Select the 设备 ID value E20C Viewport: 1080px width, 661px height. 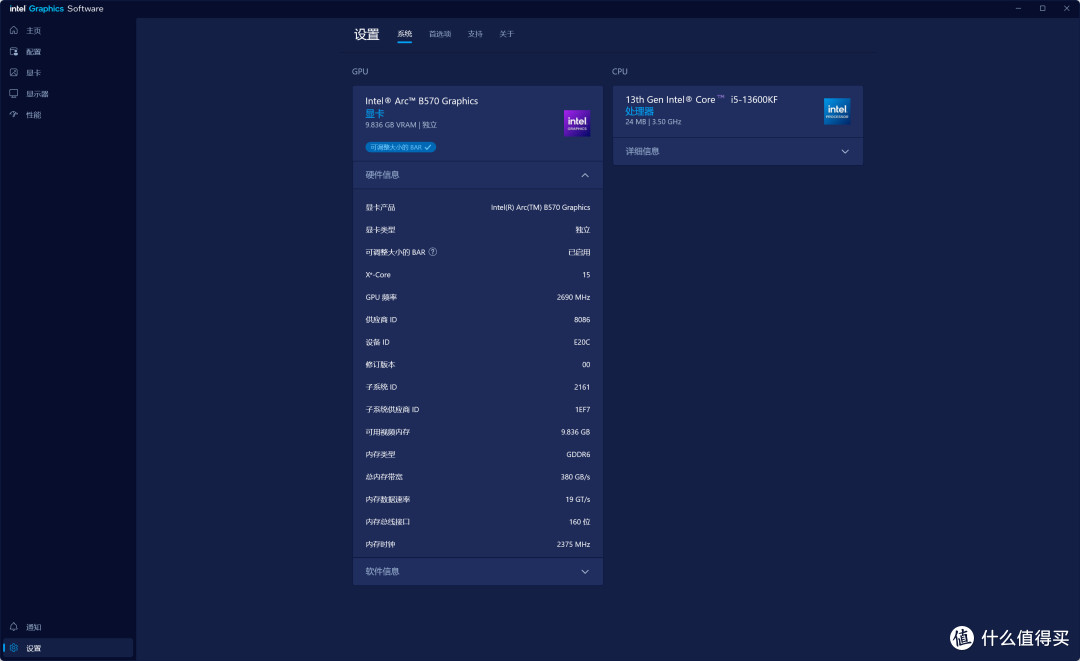point(582,342)
